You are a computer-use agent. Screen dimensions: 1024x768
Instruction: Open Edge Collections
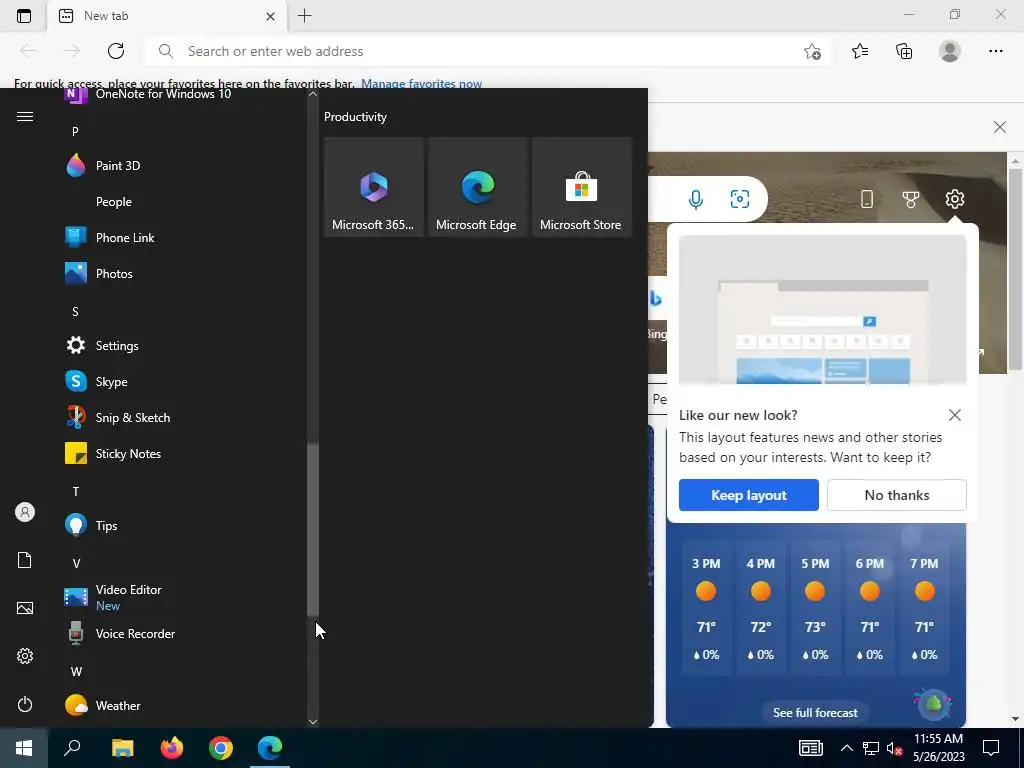click(x=904, y=51)
